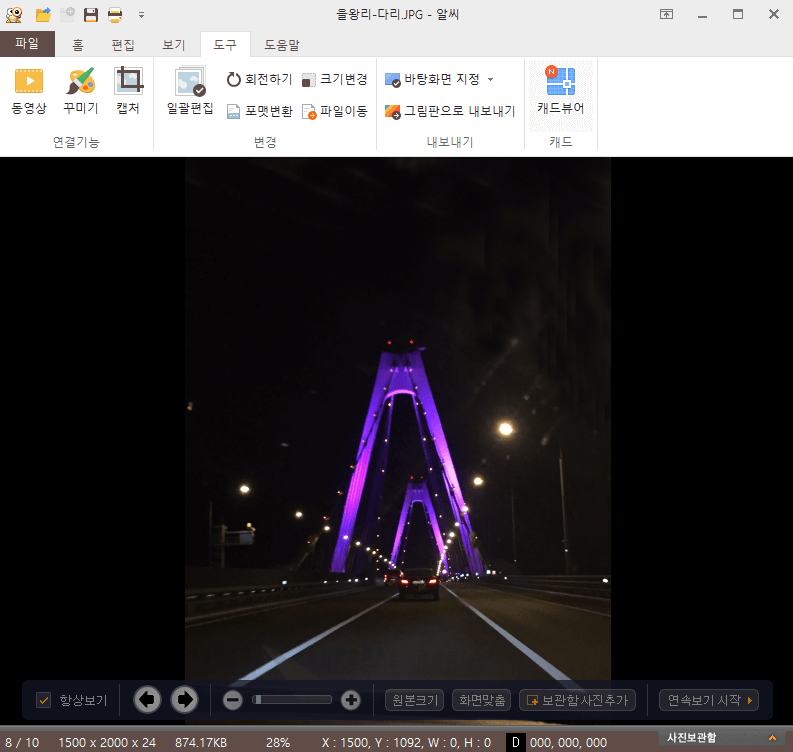Set image as 바탕화면 지정 wallpaper
Image resolution: width=793 pixels, height=752 pixels.
tap(432, 79)
